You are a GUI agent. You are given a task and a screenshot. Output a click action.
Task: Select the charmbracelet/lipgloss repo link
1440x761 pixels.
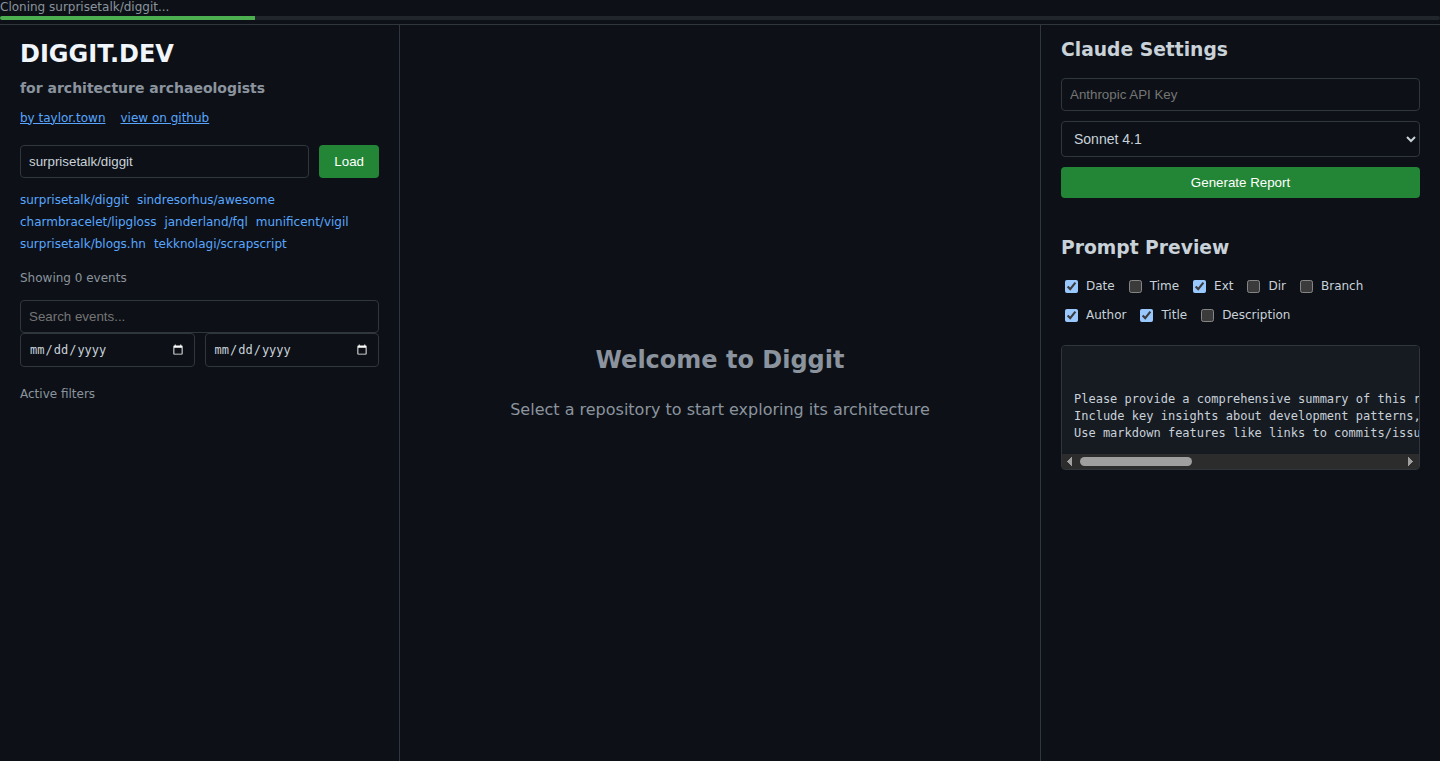pyautogui.click(x=88, y=222)
